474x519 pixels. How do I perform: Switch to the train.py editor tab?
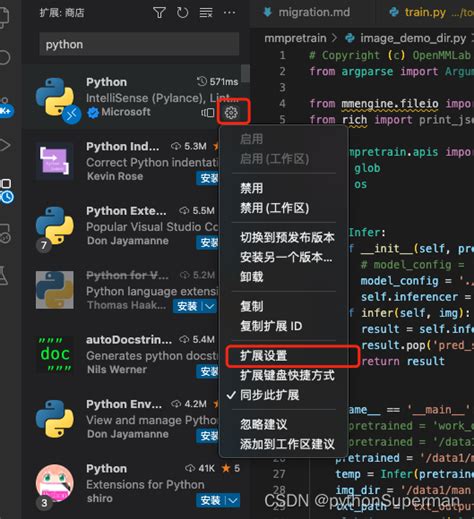click(425, 13)
